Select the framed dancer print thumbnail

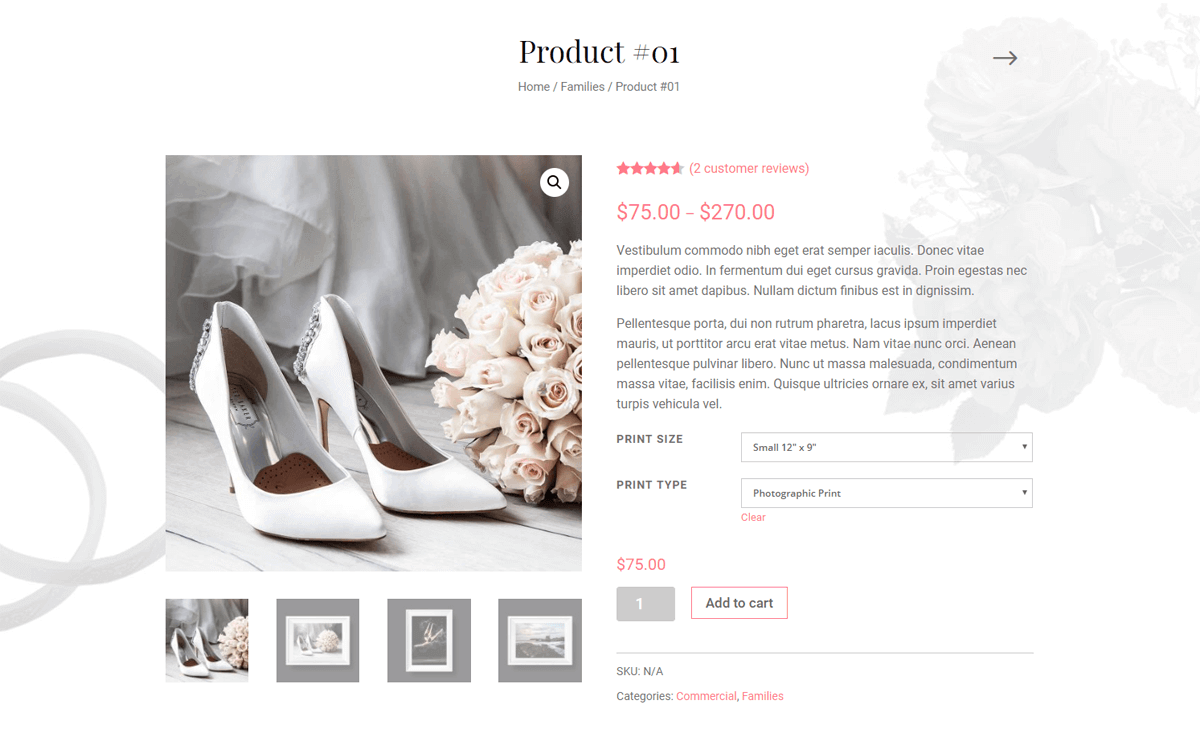429,640
